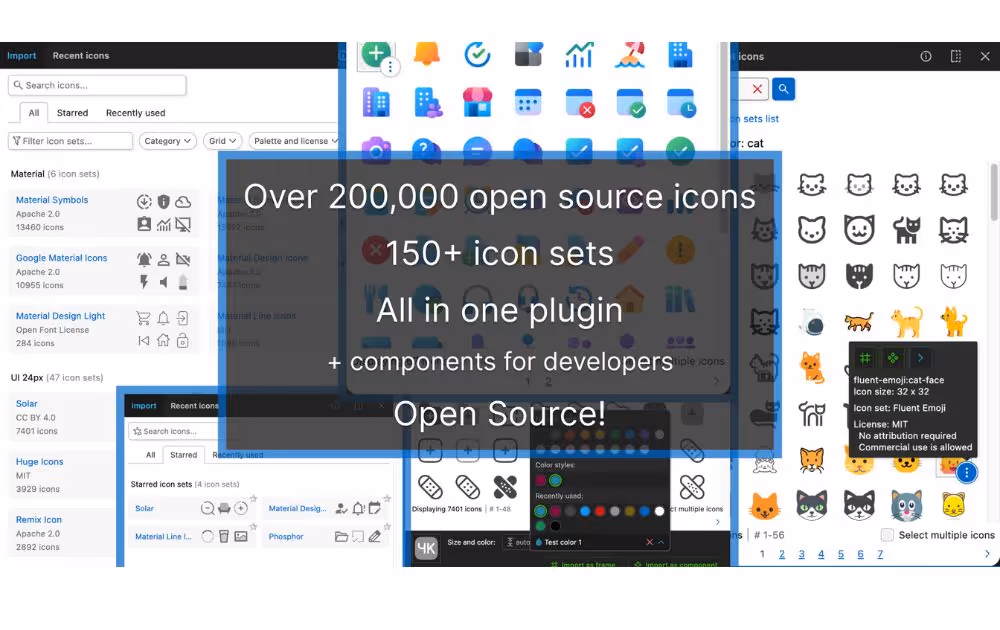
Task: Open the Import tab in top-left window
Action: tap(22, 55)
